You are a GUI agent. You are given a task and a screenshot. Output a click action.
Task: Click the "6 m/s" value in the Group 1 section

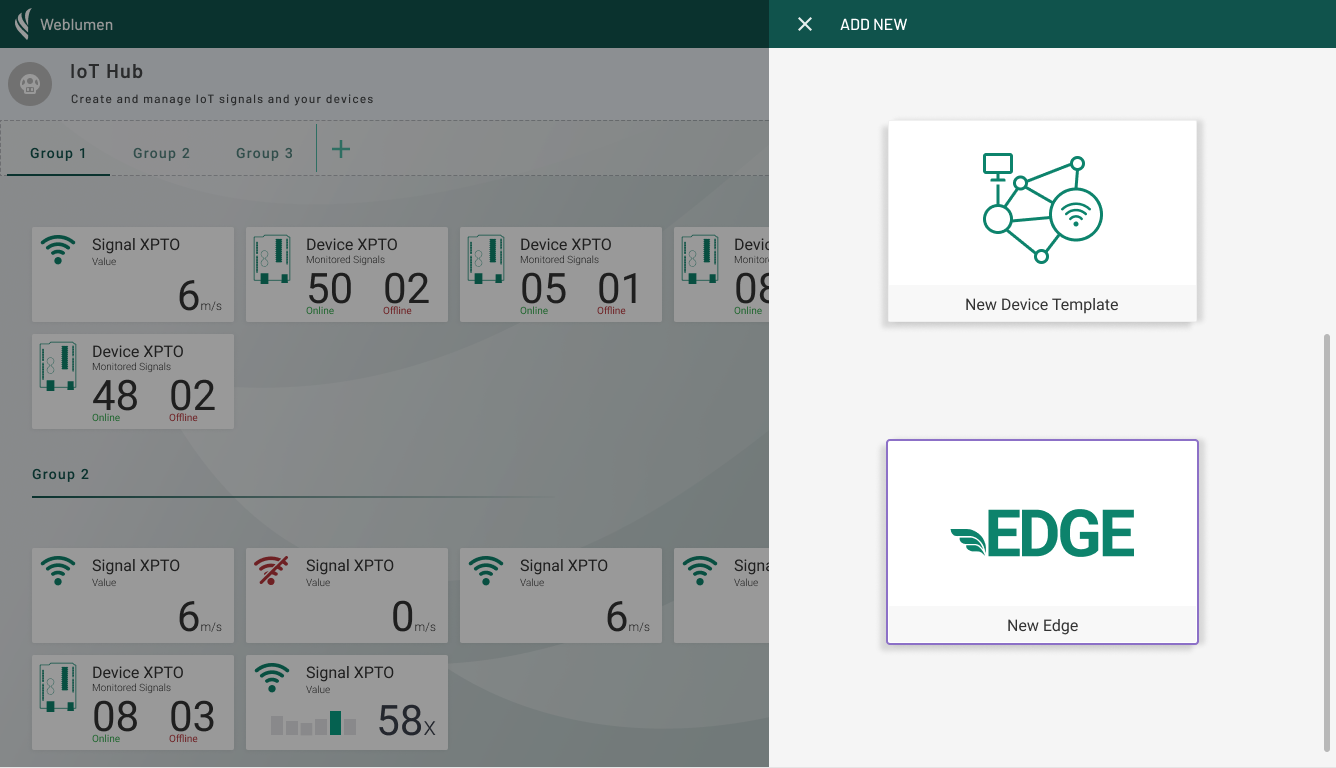pos(200,297)
